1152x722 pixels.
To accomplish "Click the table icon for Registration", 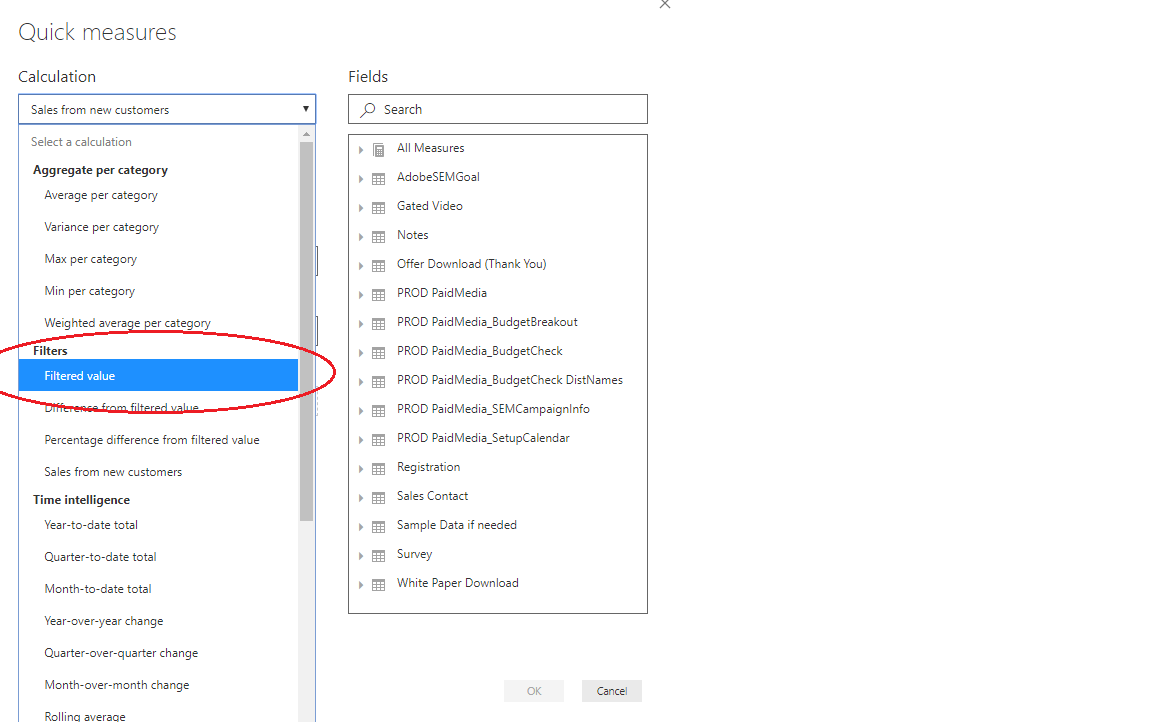I will [378, 469].
